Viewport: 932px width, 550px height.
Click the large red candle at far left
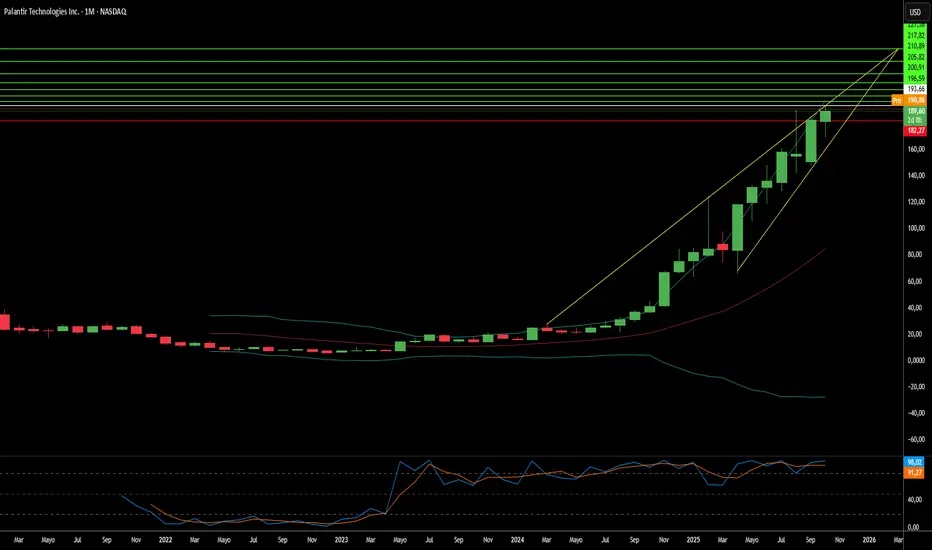[x=4, y=322]
